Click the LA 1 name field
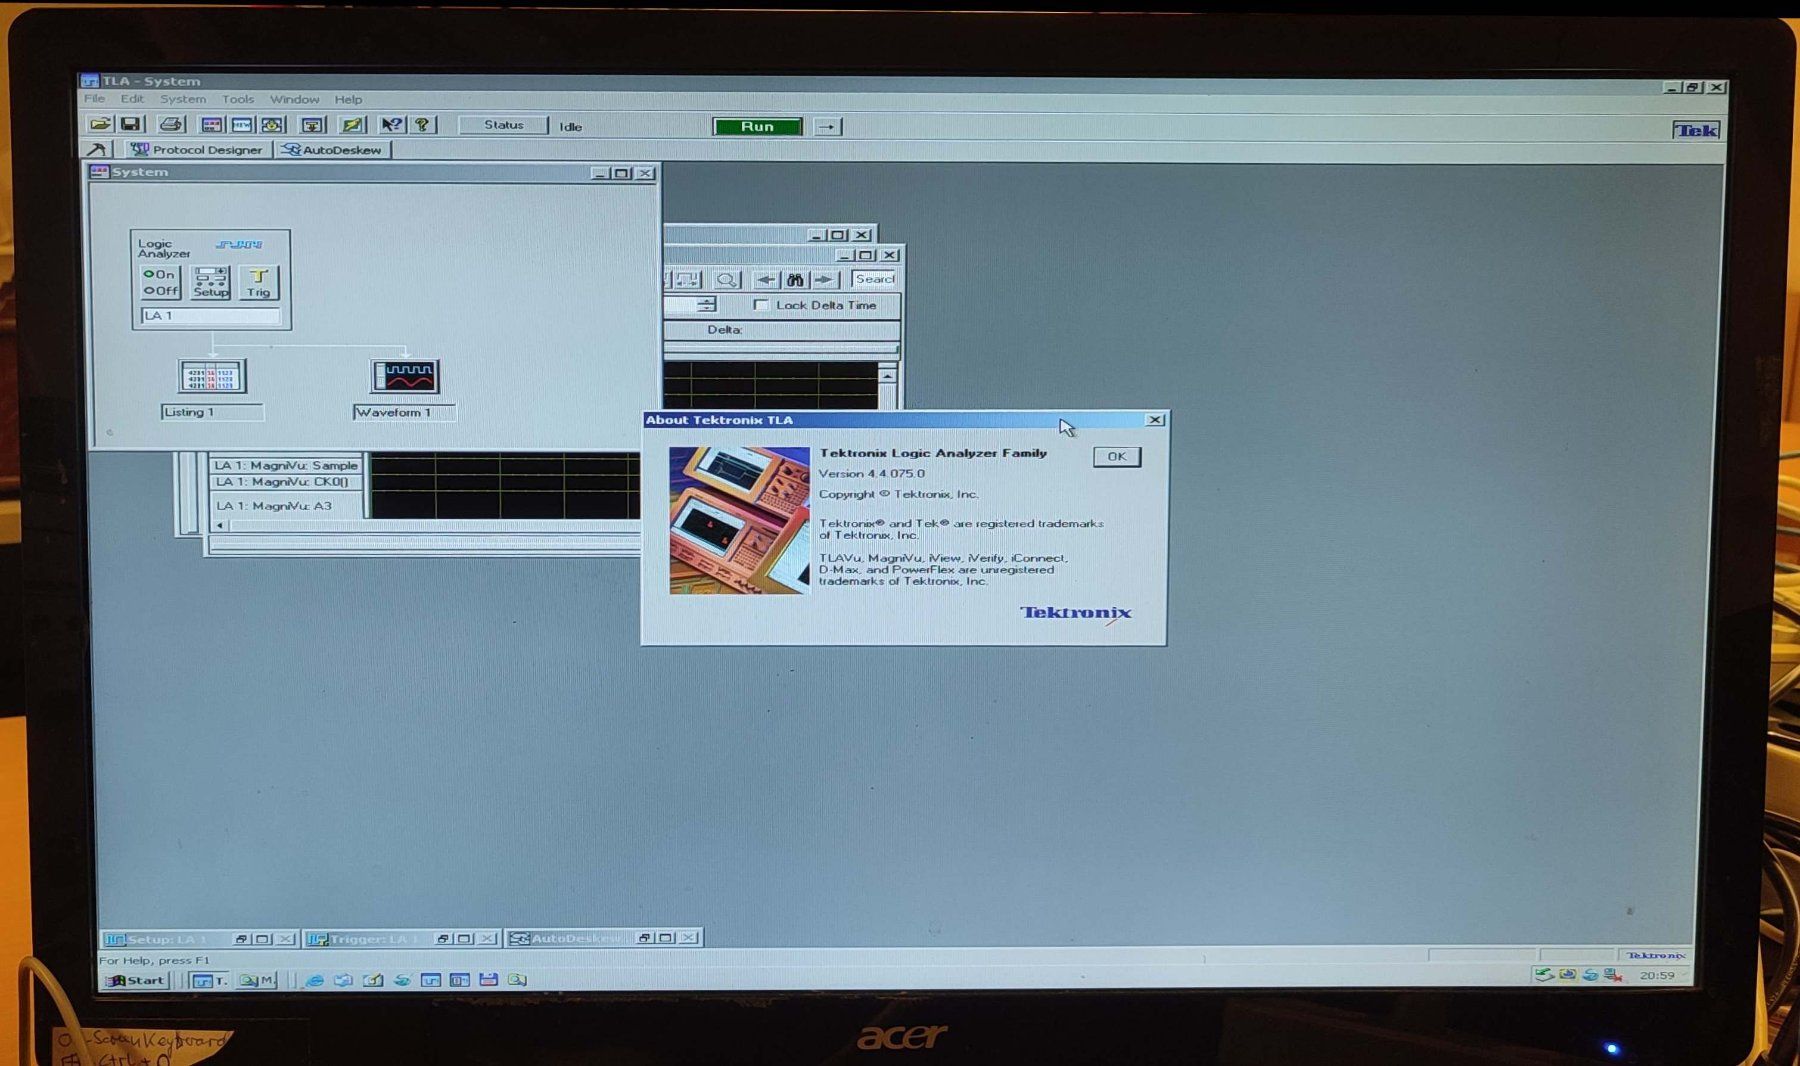 coord(211,316)
